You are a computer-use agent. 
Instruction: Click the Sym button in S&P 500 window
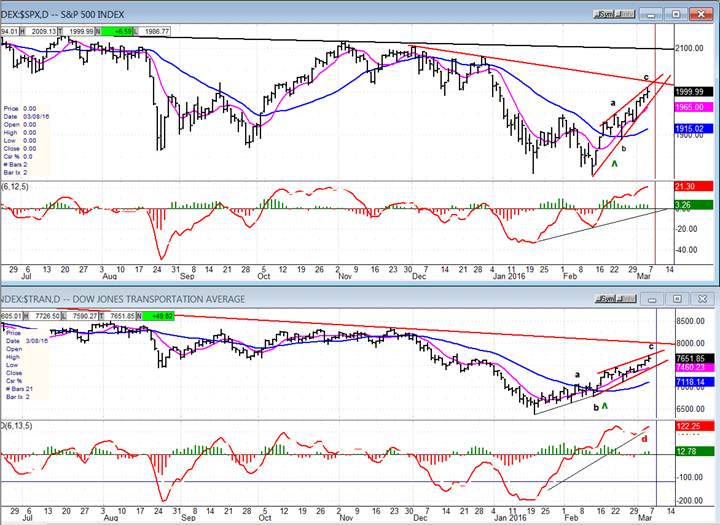pos(603,14)
